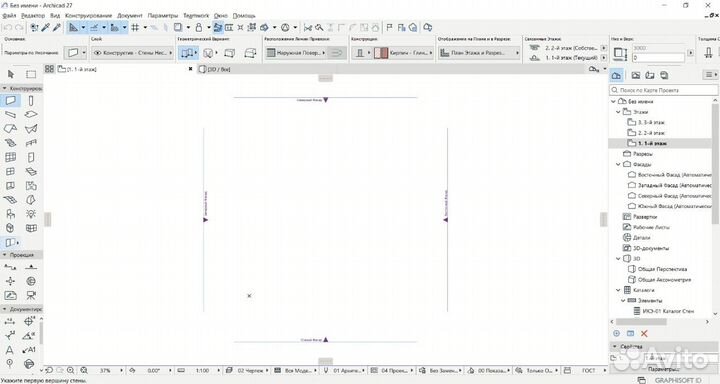Open the 'Файл' menu
Viewport: 720px width, 384px height.
tap(9, 16)
